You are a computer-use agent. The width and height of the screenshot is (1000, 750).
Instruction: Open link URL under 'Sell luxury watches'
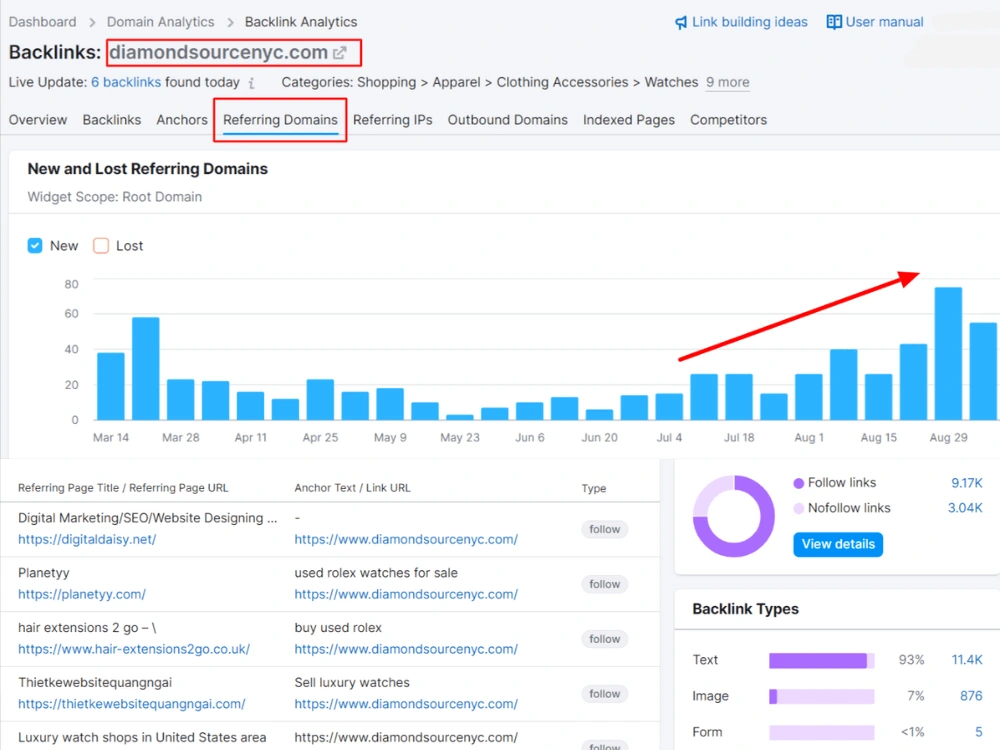tap(406, 704)
